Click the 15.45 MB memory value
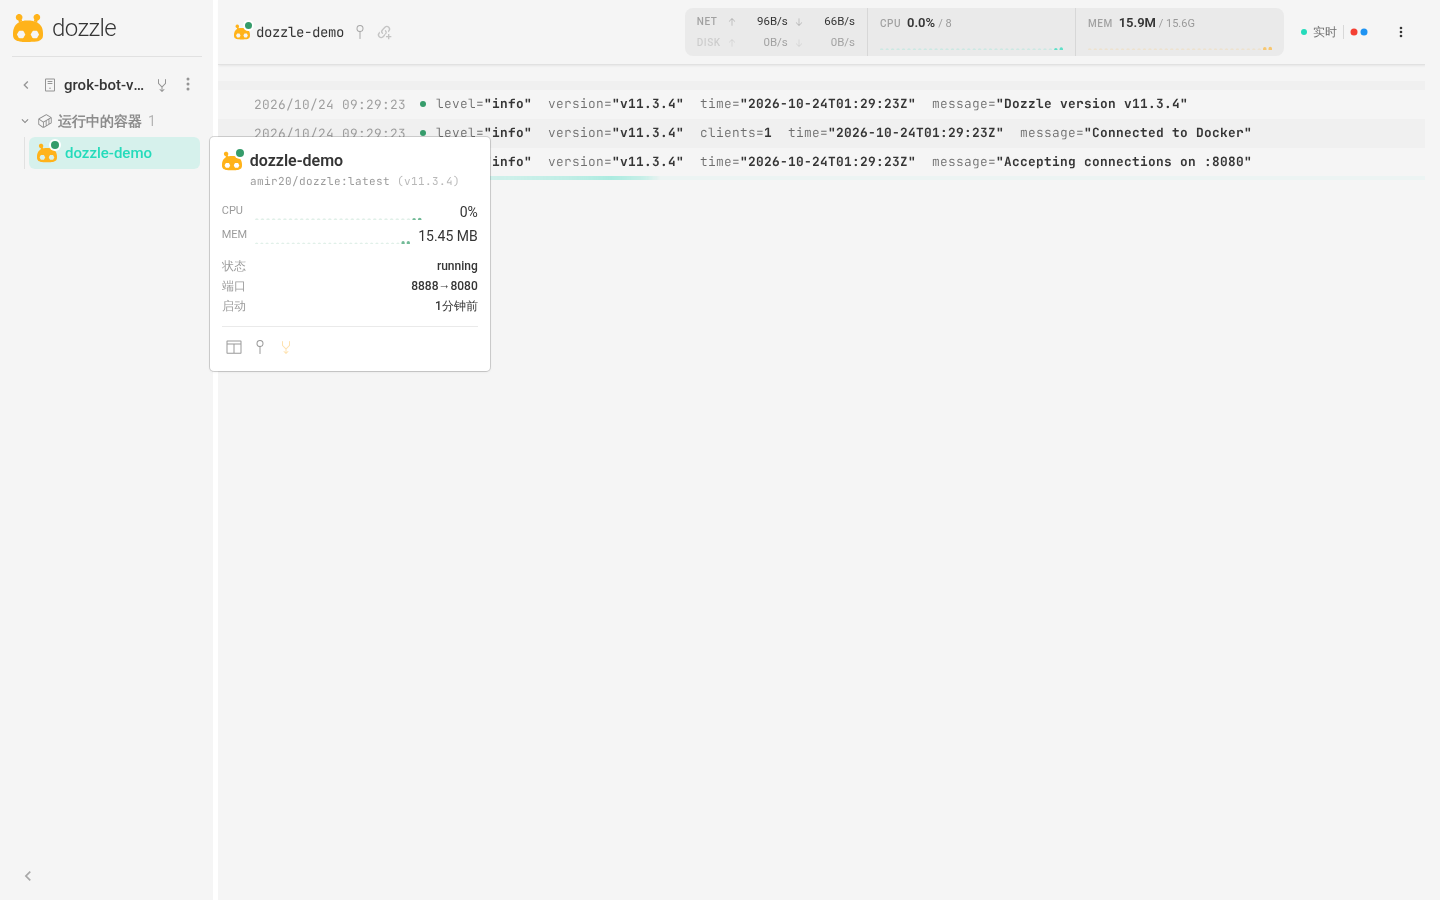Screen dimensions: 1440x900 pos(448,236)
